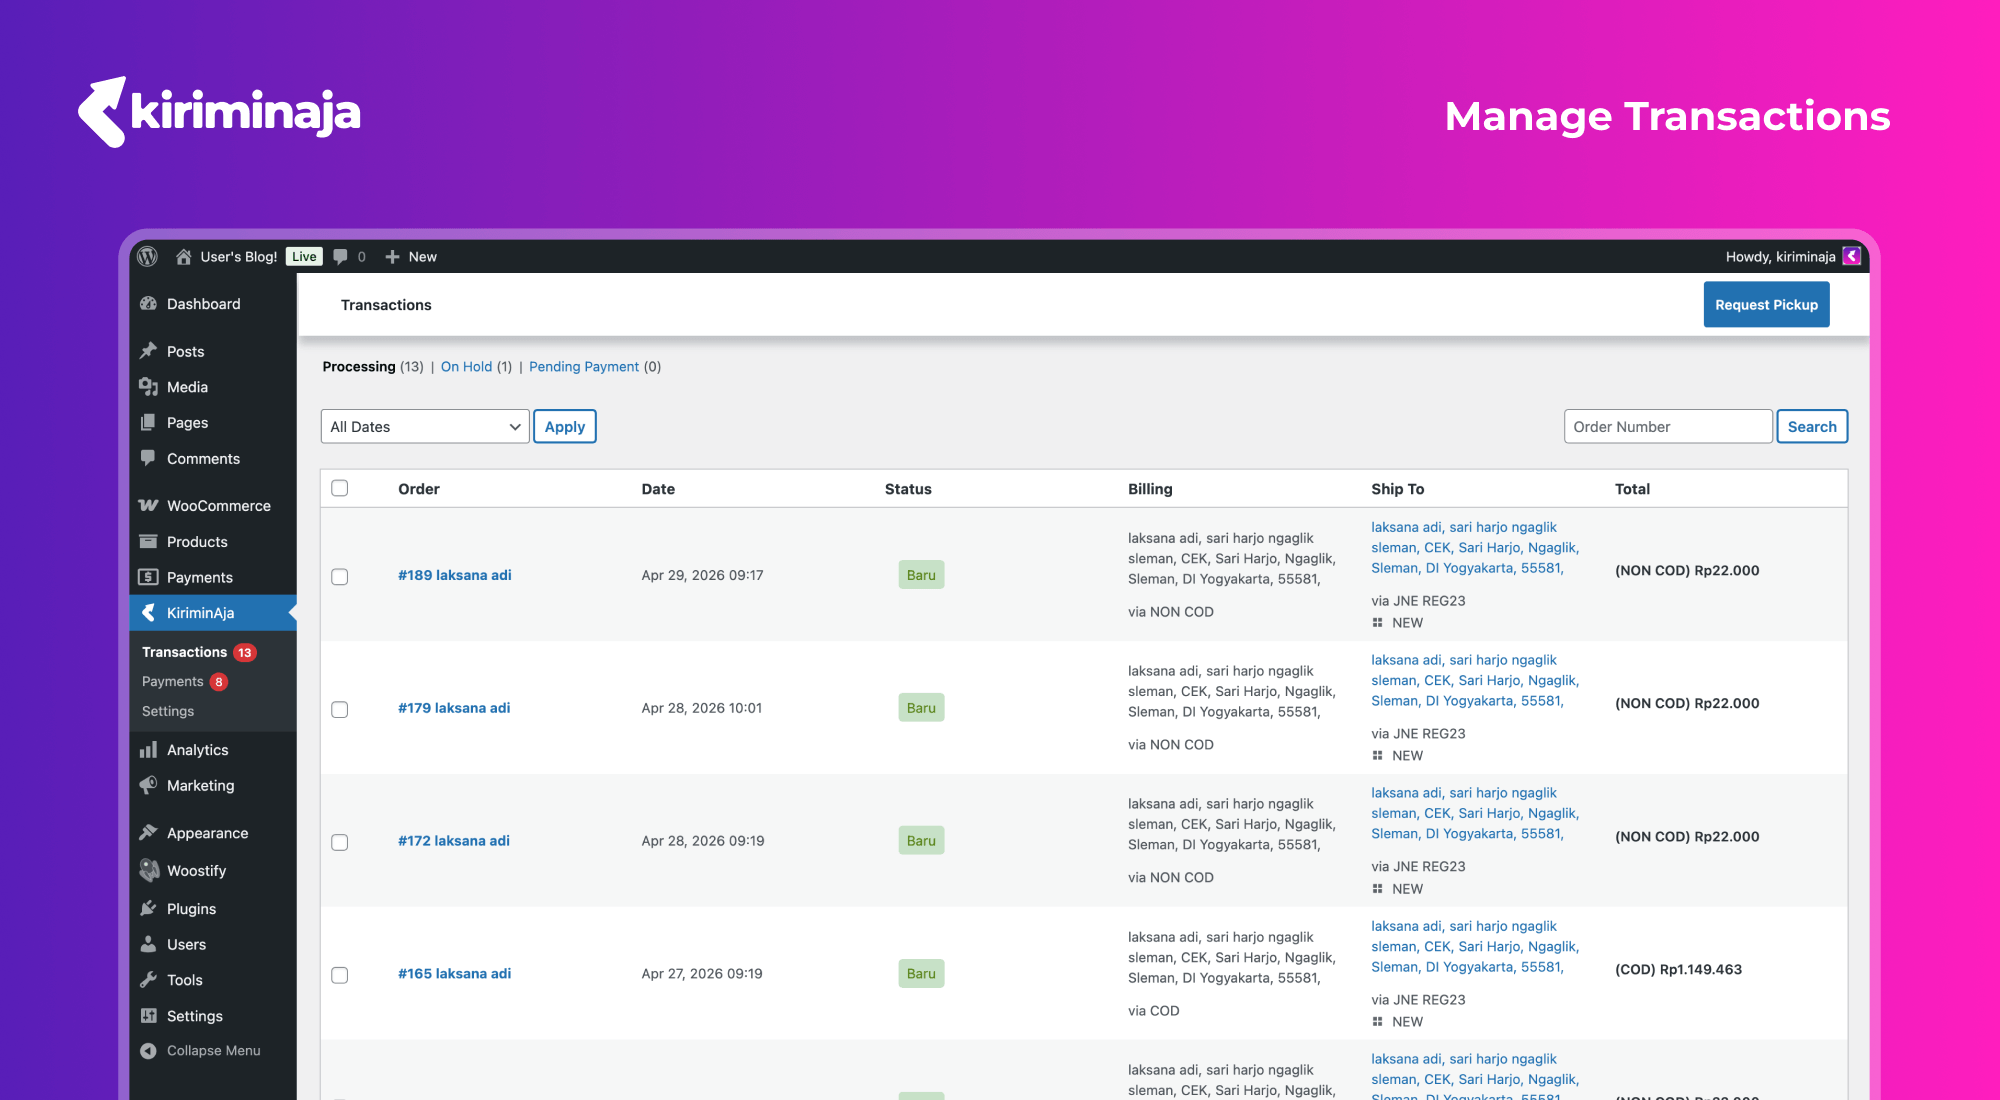Click the Dashboard gauge icon
Image resolution: width=2000 pixels, height=1100 pixels.
tap(148, 304)
